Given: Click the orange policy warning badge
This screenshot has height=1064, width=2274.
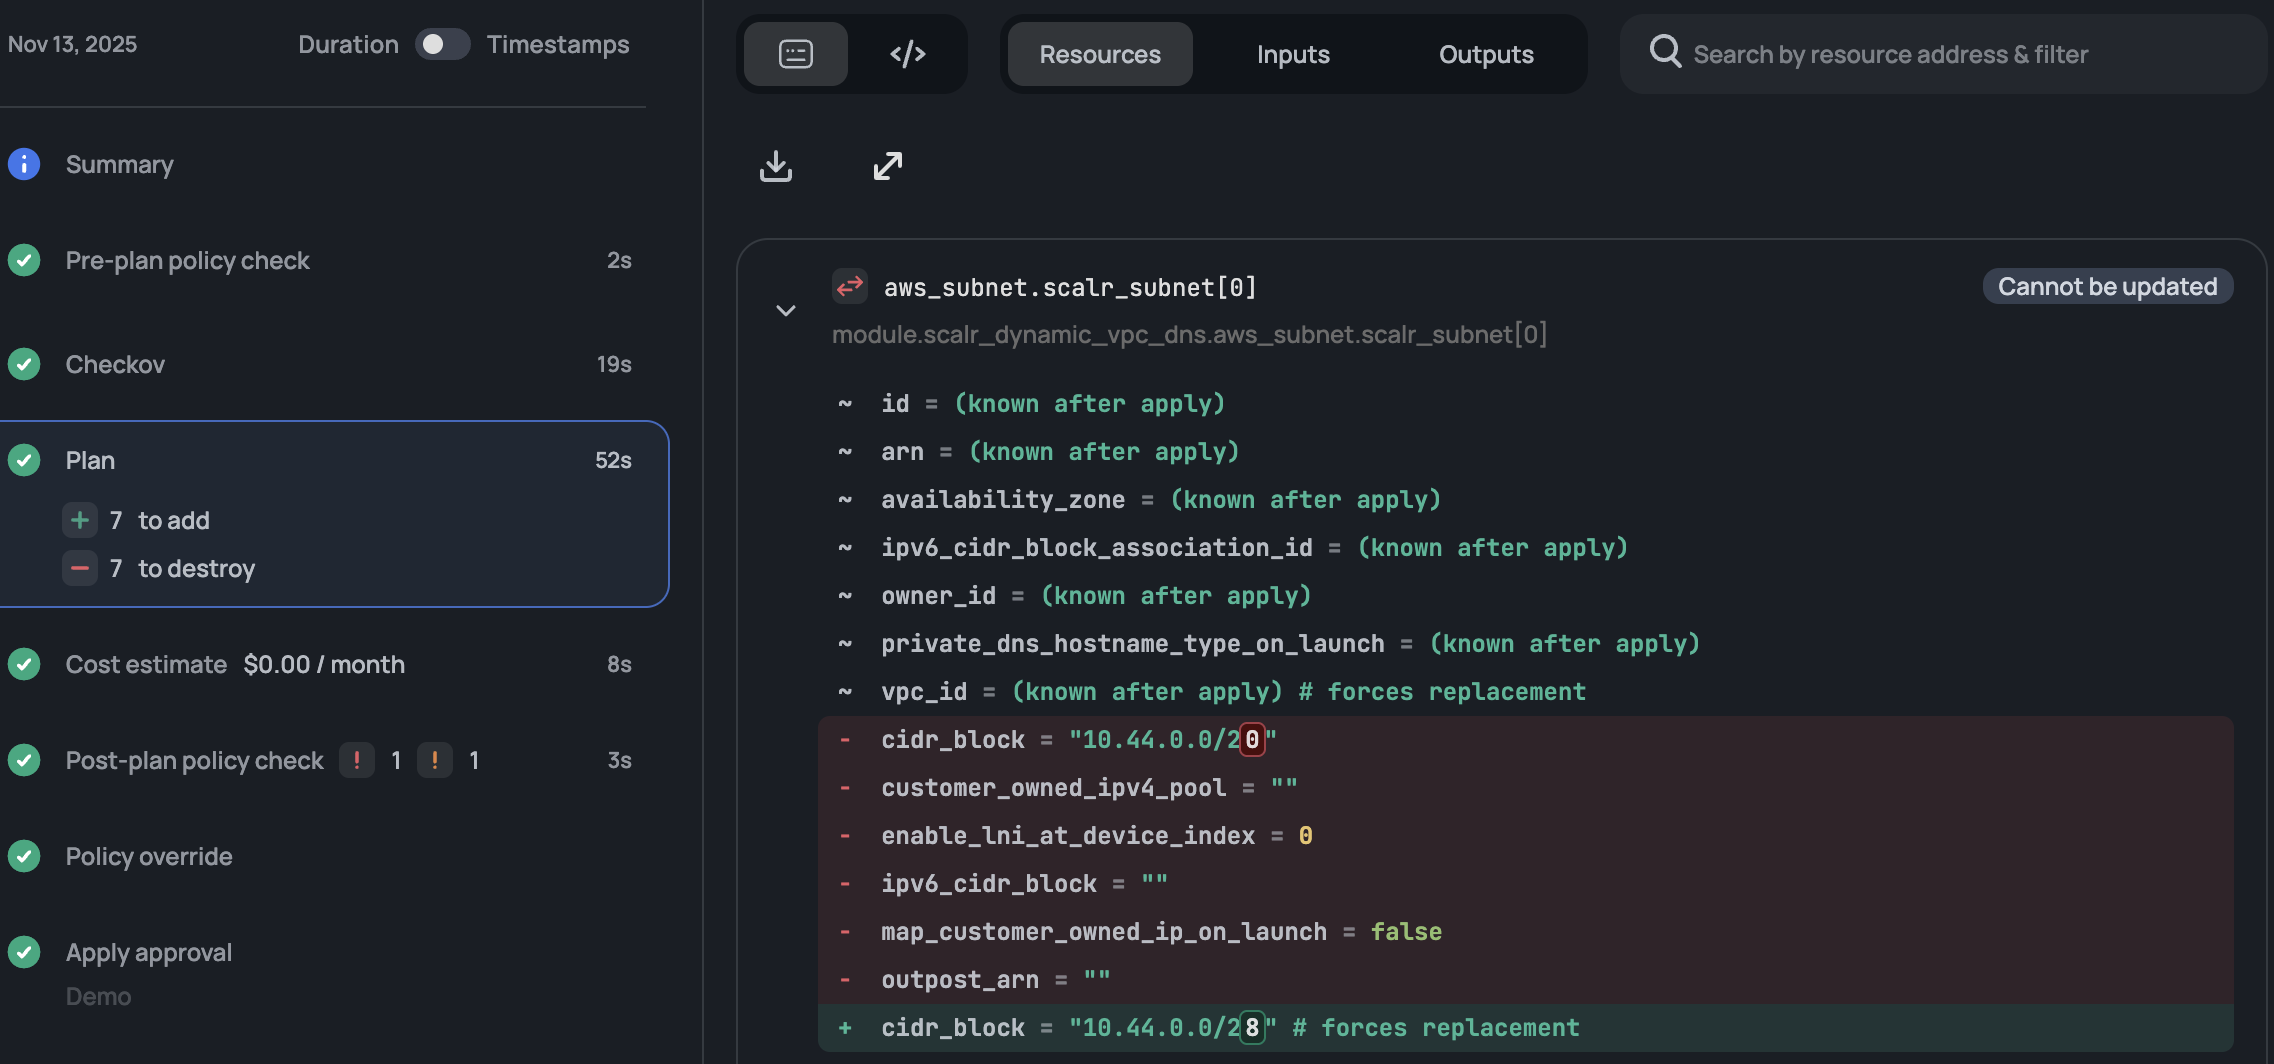Looking at the screenshot, I should click(435, 761).
